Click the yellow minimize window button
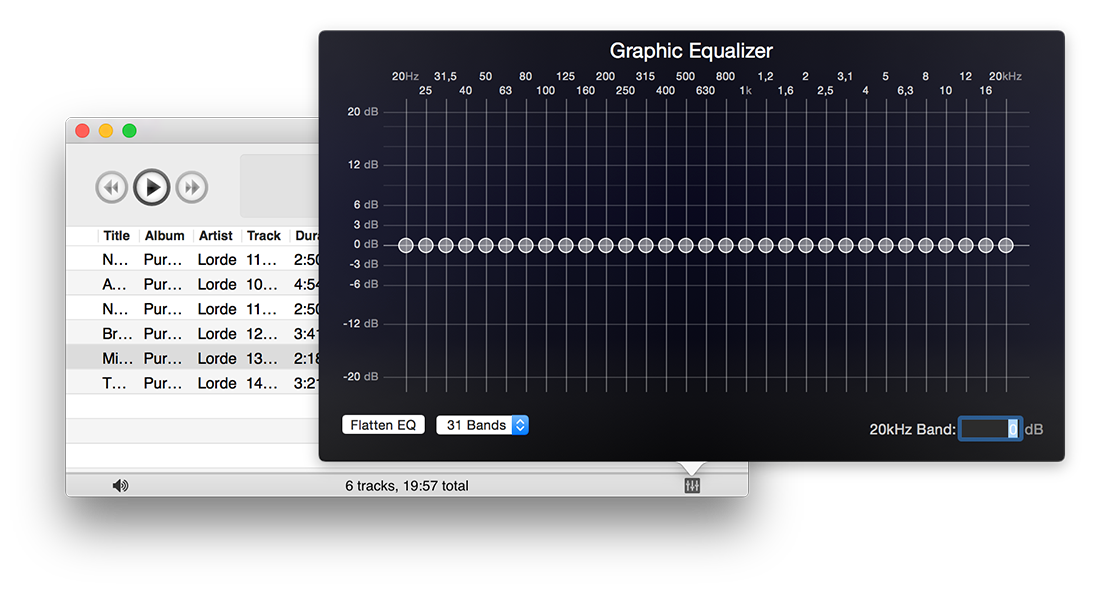 [x=106, y=131]
